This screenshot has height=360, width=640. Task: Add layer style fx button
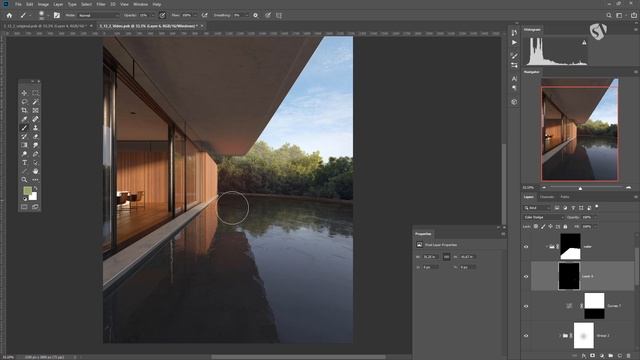pyautogui.click(x=584, y=356)
